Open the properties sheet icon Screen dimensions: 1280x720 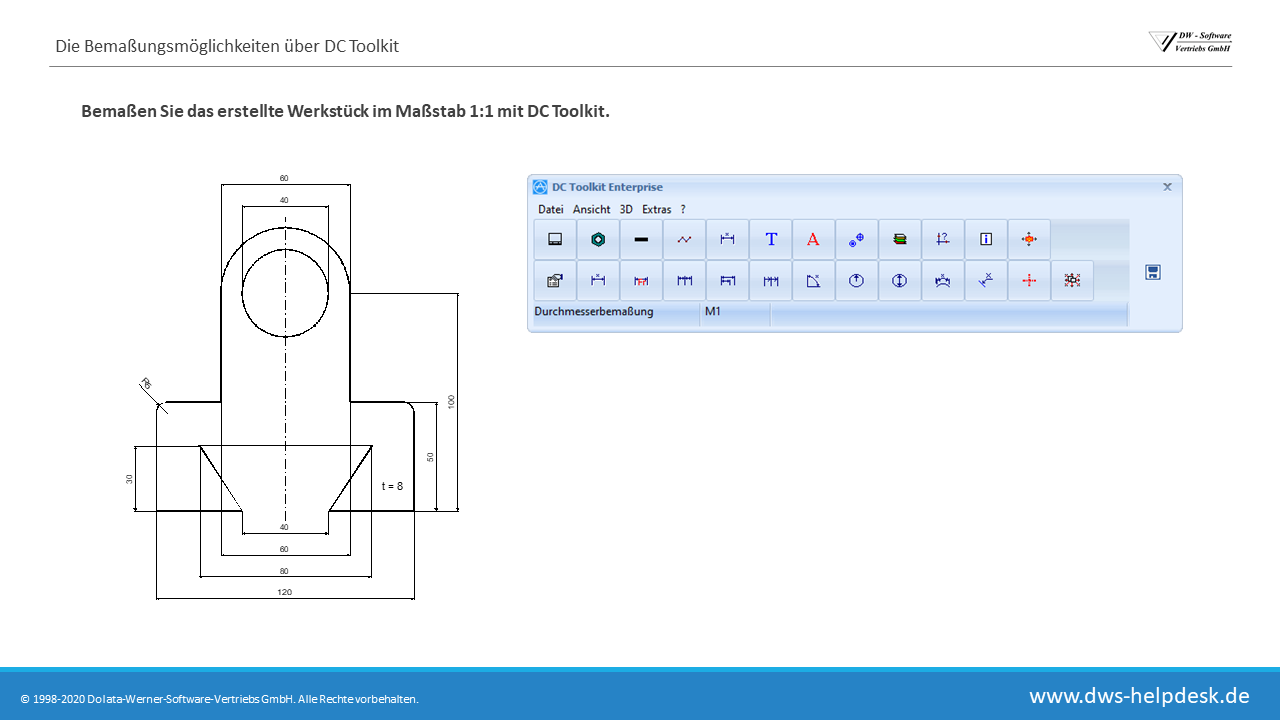(x=555, y=281)
